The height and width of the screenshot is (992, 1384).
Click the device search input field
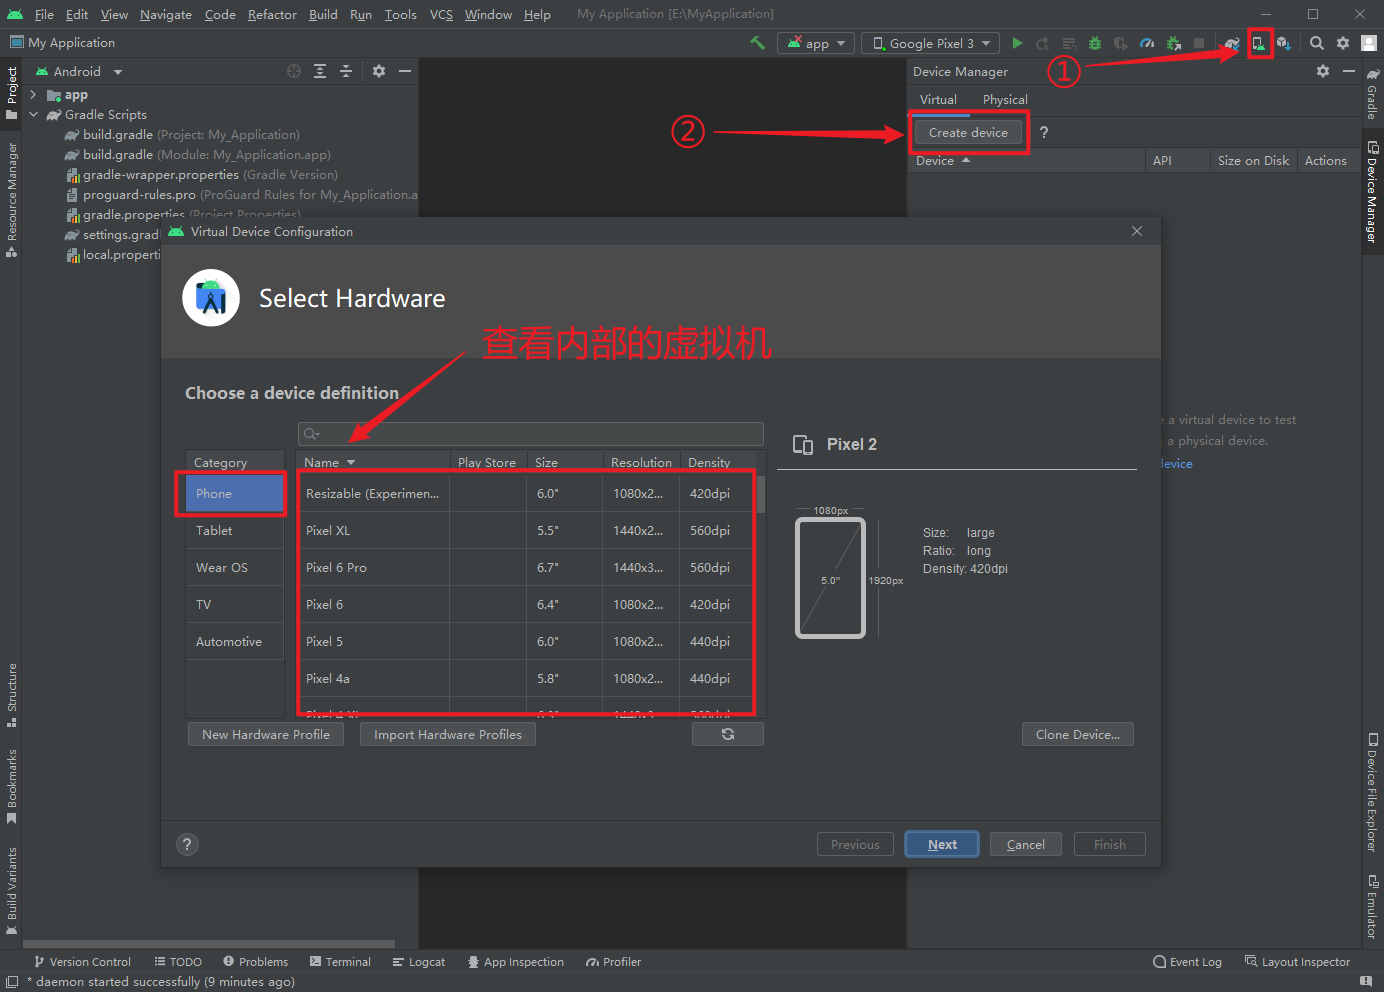tap(531, 433)
